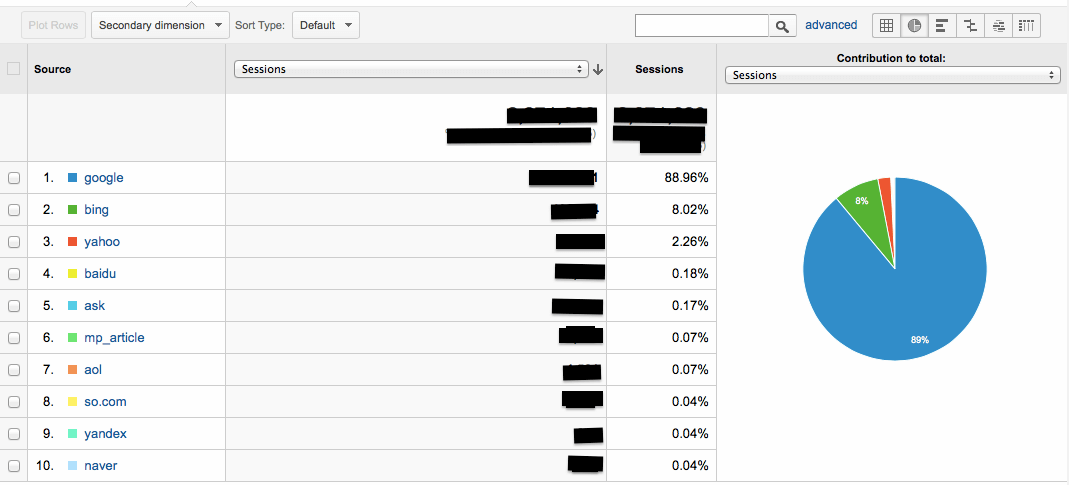The image size is (1069, 485).
Task: Tick the checkbox for yandex row
Action: click(14, 435)
